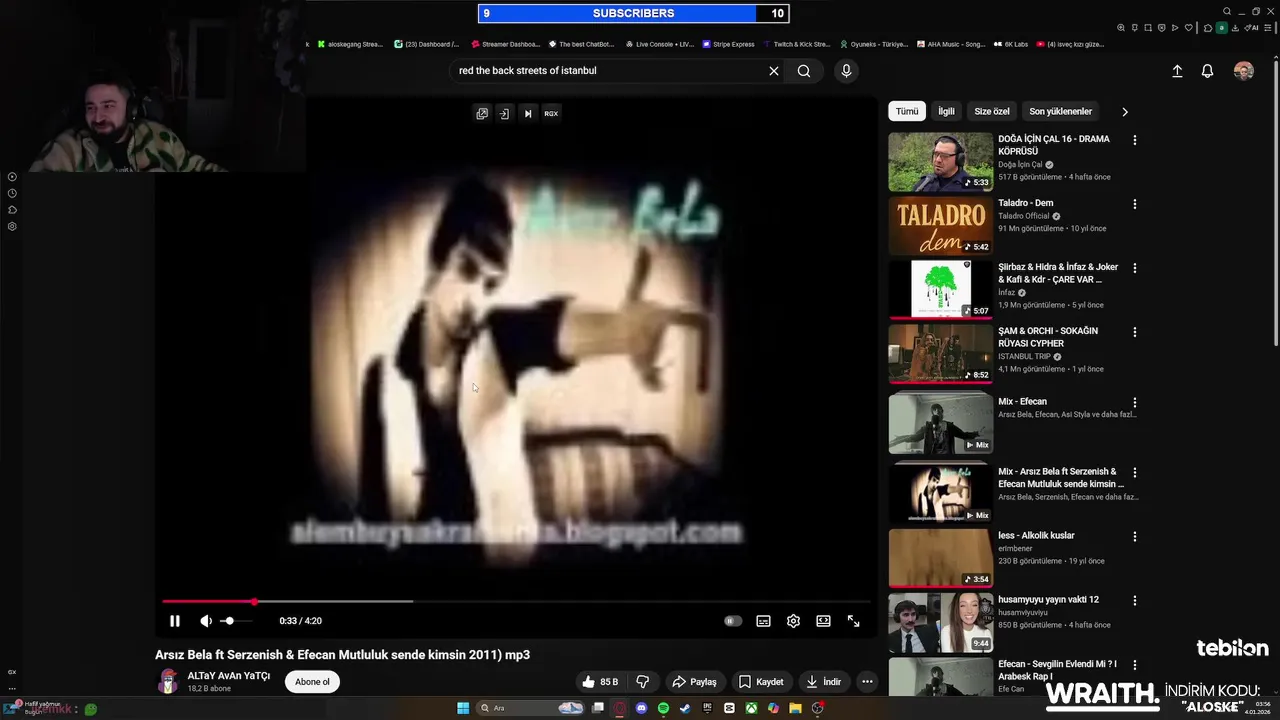Expand more filter chips with right chevron
This screenshot has width=1280, height=720.
pyautogui.click(x=1124, y=112)
